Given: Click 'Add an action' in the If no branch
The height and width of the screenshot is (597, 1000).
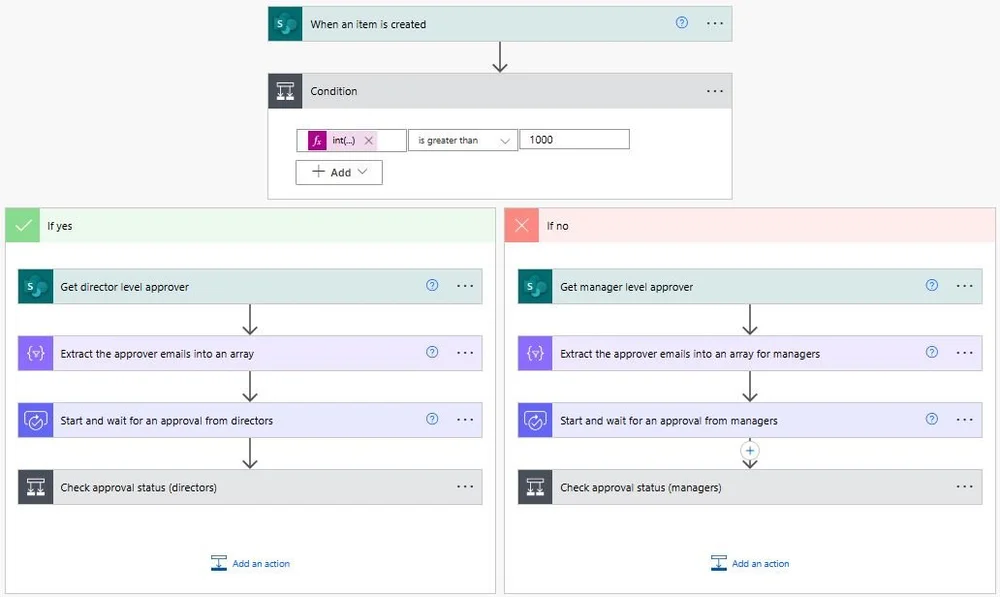Looking at the screenshot, I should (x=759, y=563).
